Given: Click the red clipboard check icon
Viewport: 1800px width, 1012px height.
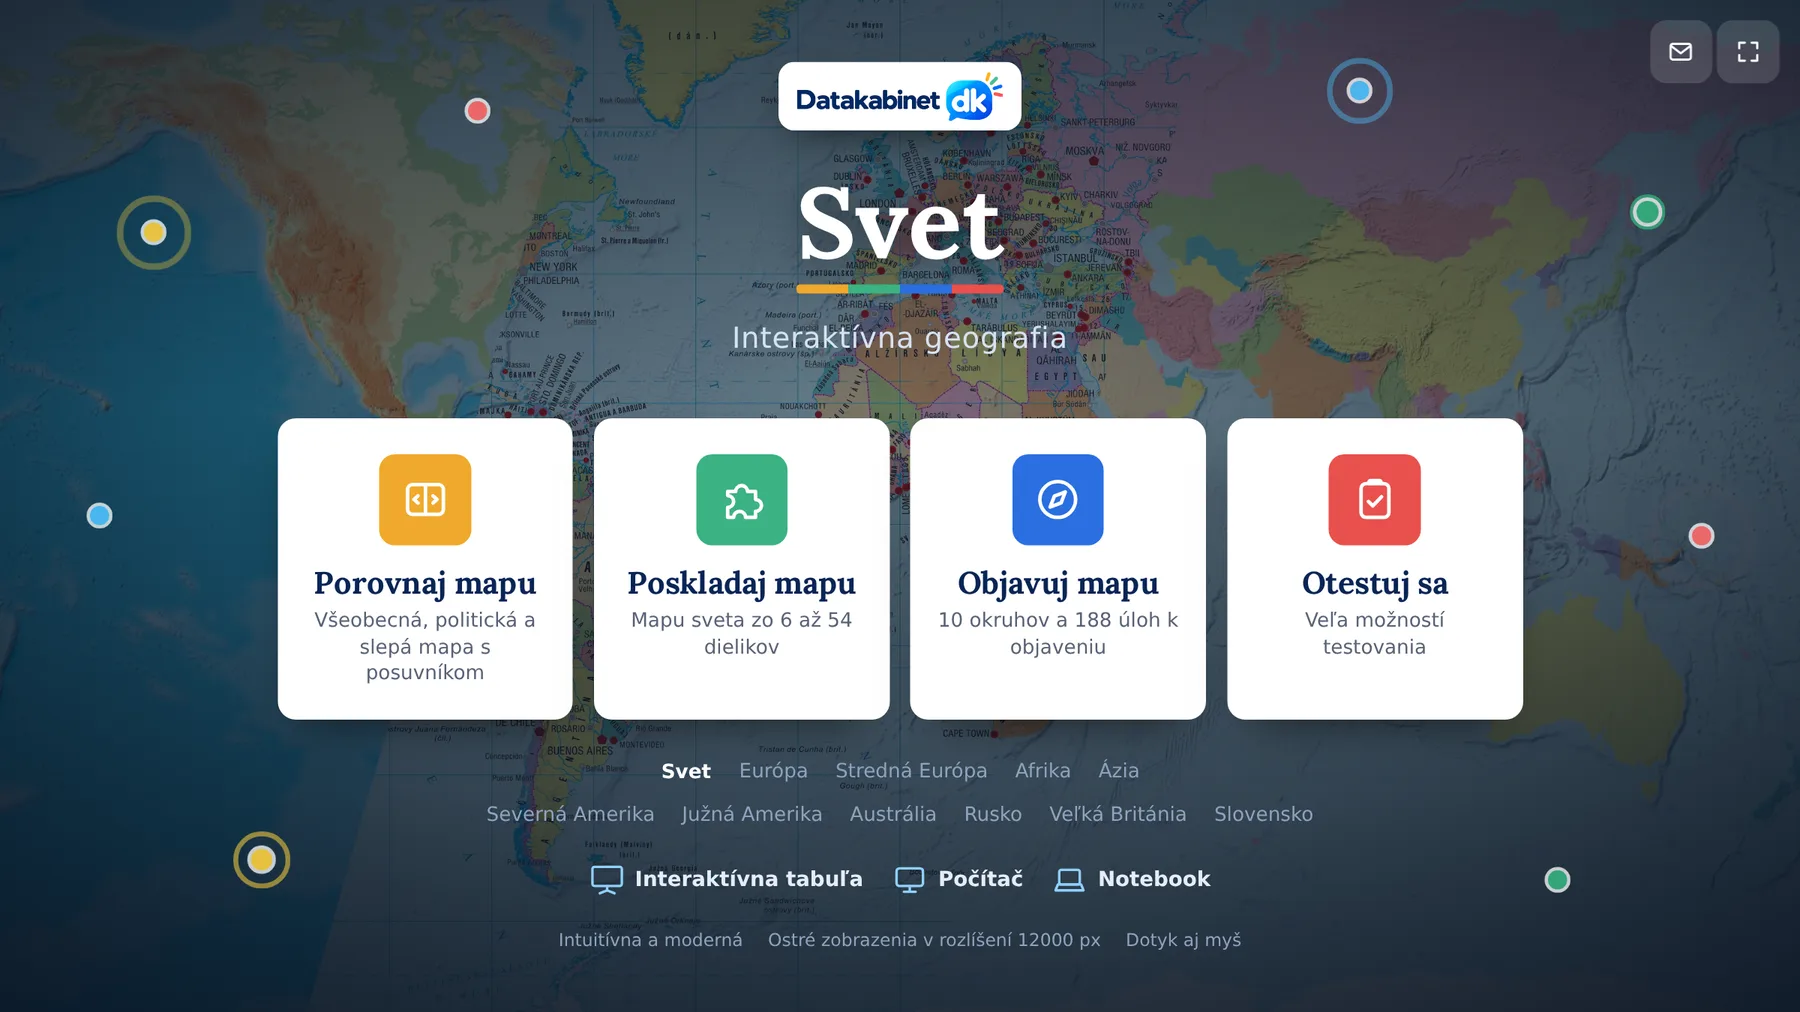Looking at the screenshot, I should (x=1374, y=499).
